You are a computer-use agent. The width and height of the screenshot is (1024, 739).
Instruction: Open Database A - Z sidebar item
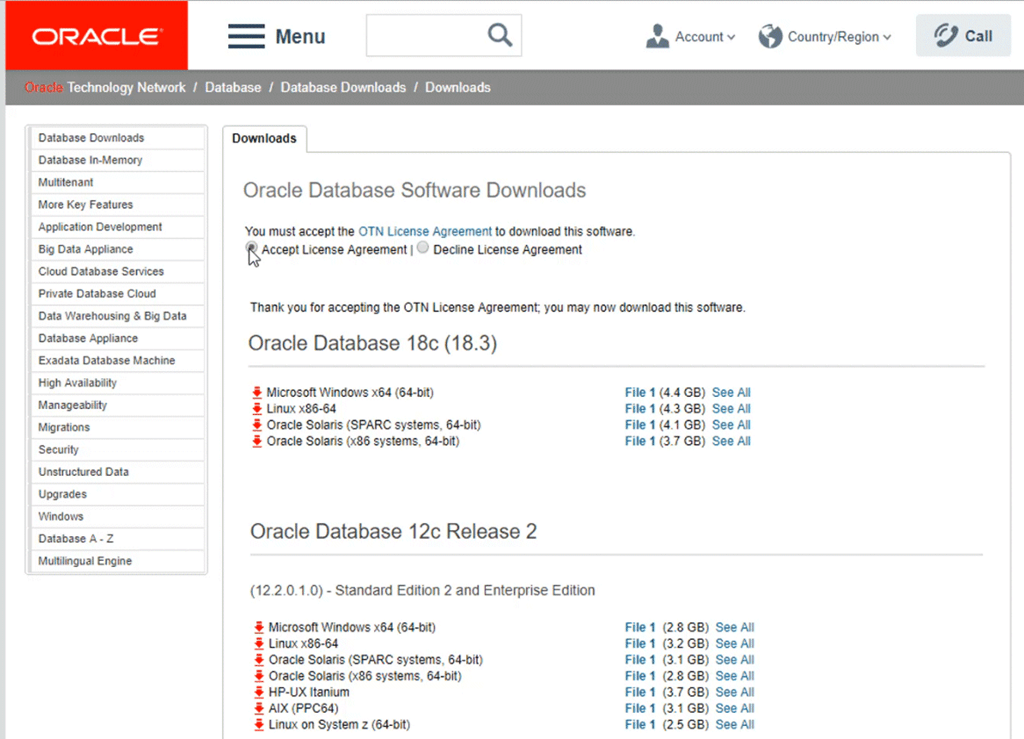click(118, 539)
